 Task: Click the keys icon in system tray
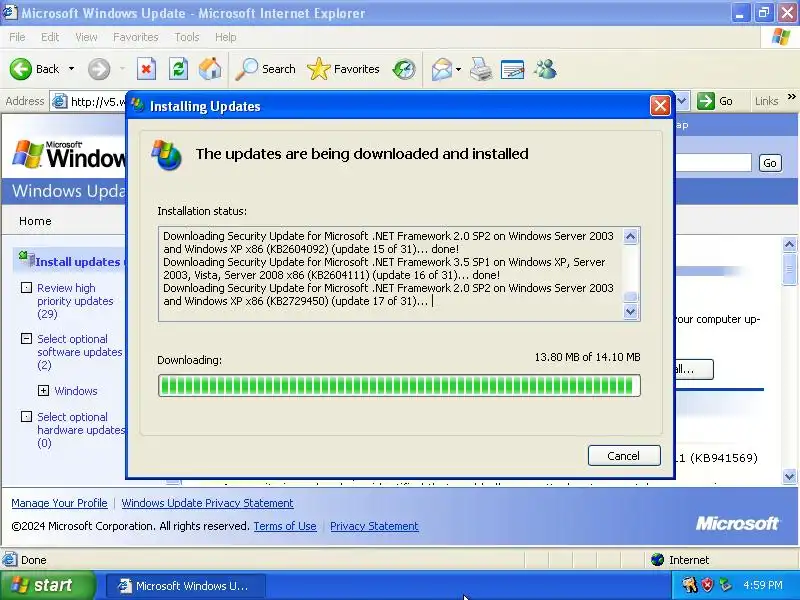[x=690, y=585]
